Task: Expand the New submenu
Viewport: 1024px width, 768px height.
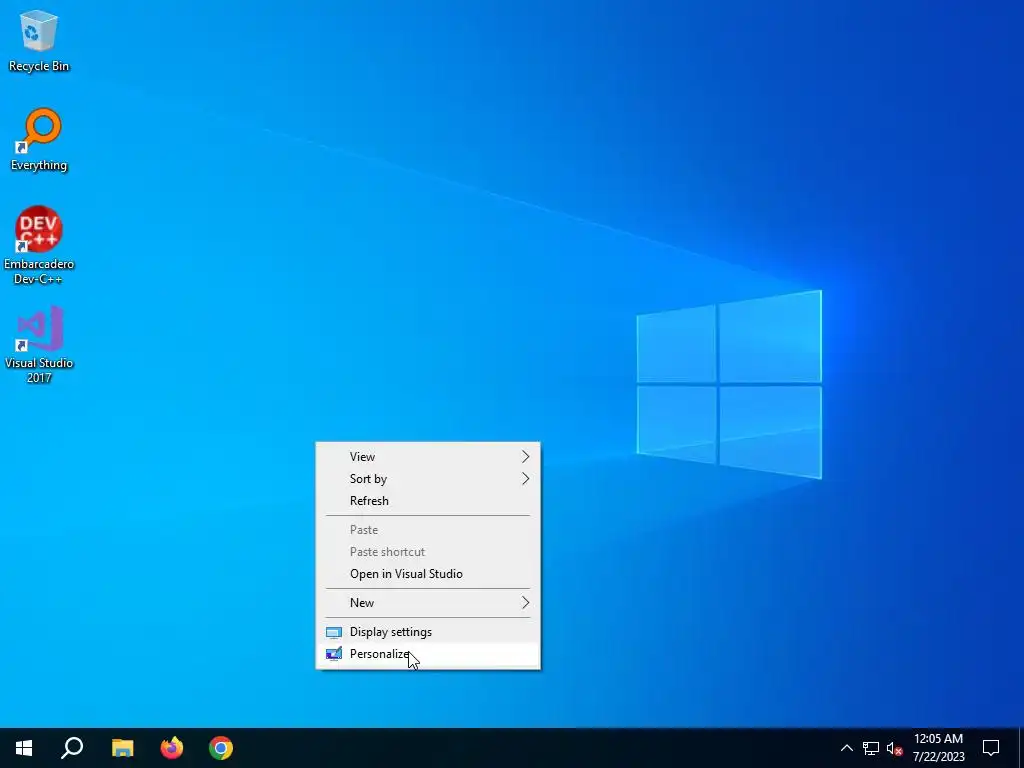Action: point(428,603)
